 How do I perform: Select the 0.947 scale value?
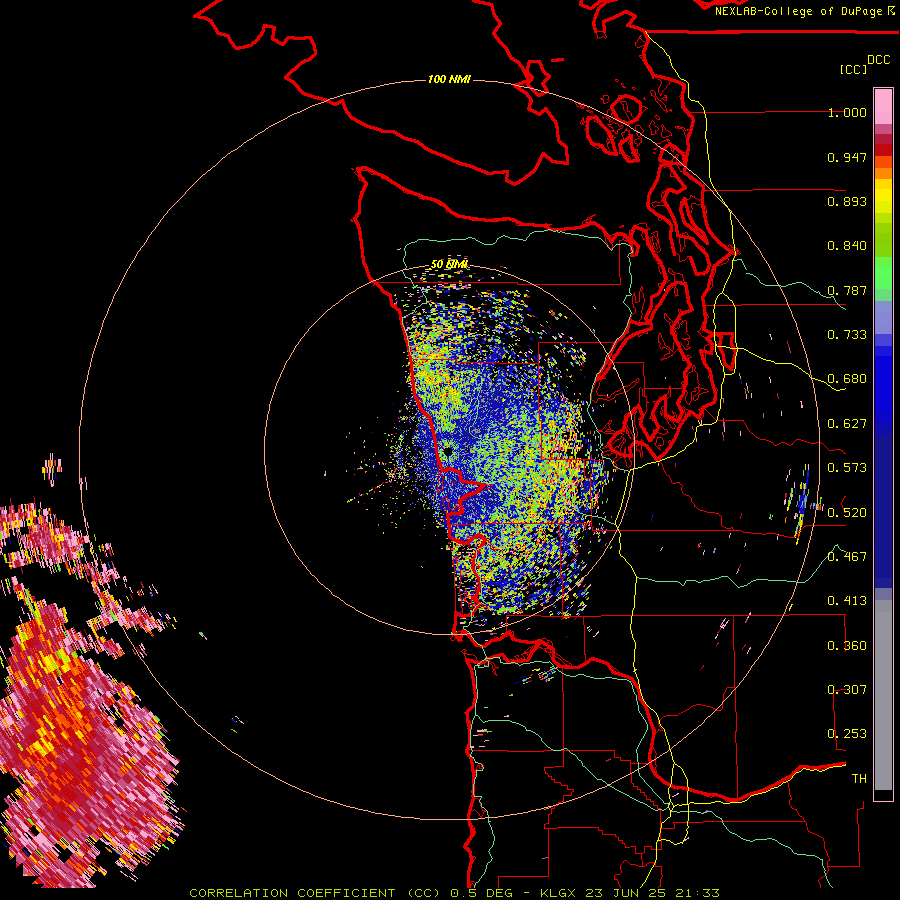click(847, 157)
